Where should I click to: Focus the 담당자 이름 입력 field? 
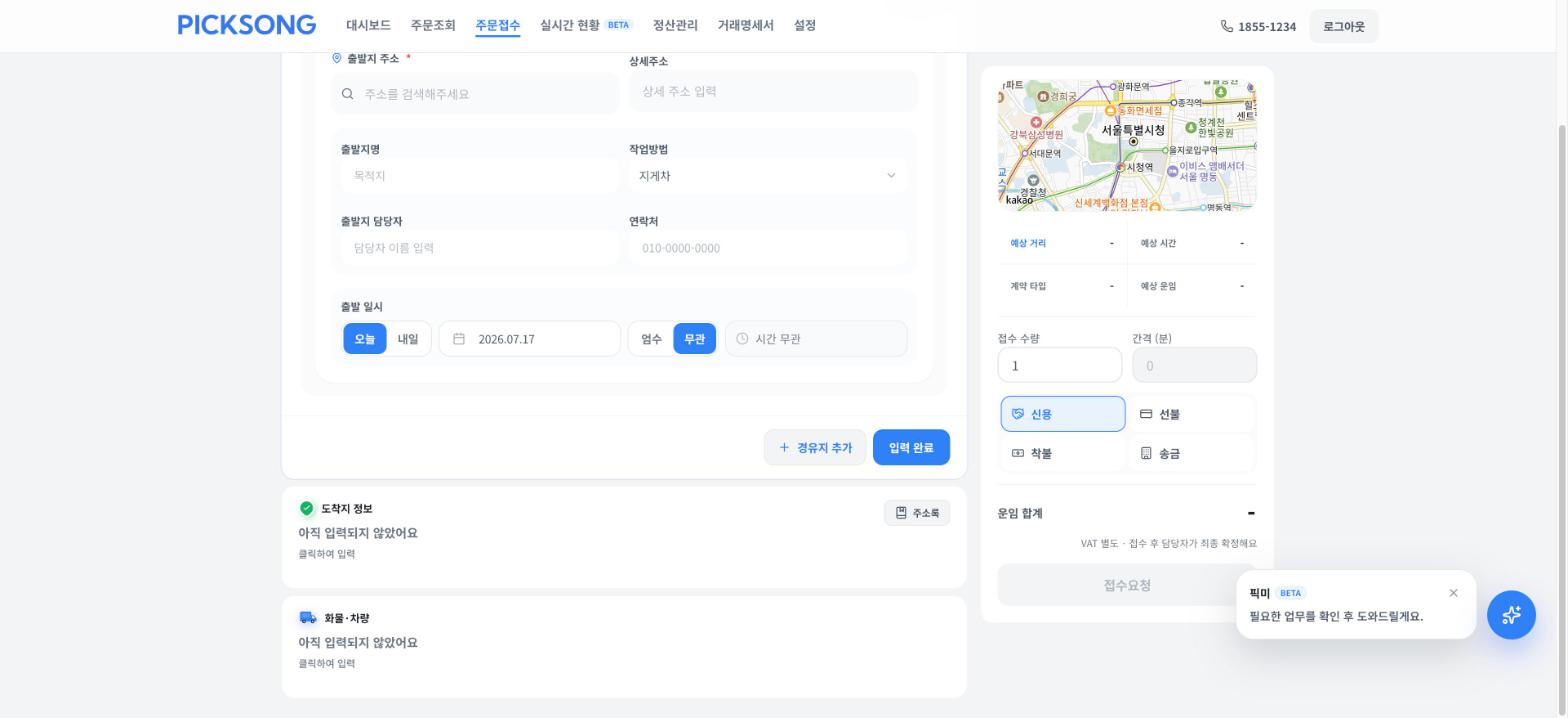tap(479, 248)
